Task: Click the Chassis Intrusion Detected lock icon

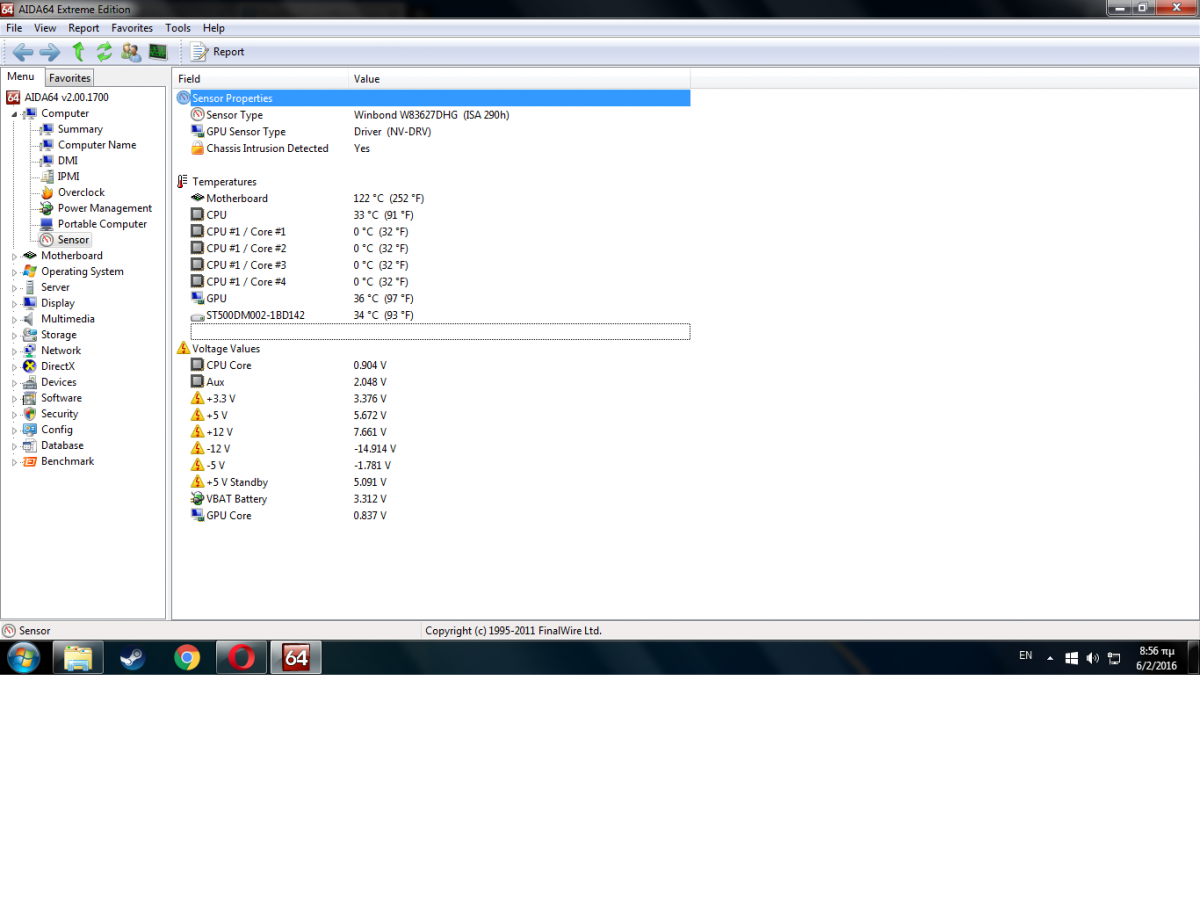Action: click(198, 148)
